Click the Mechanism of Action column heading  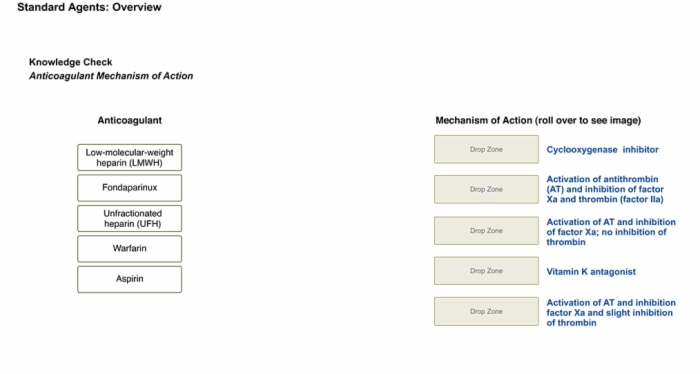538,120
